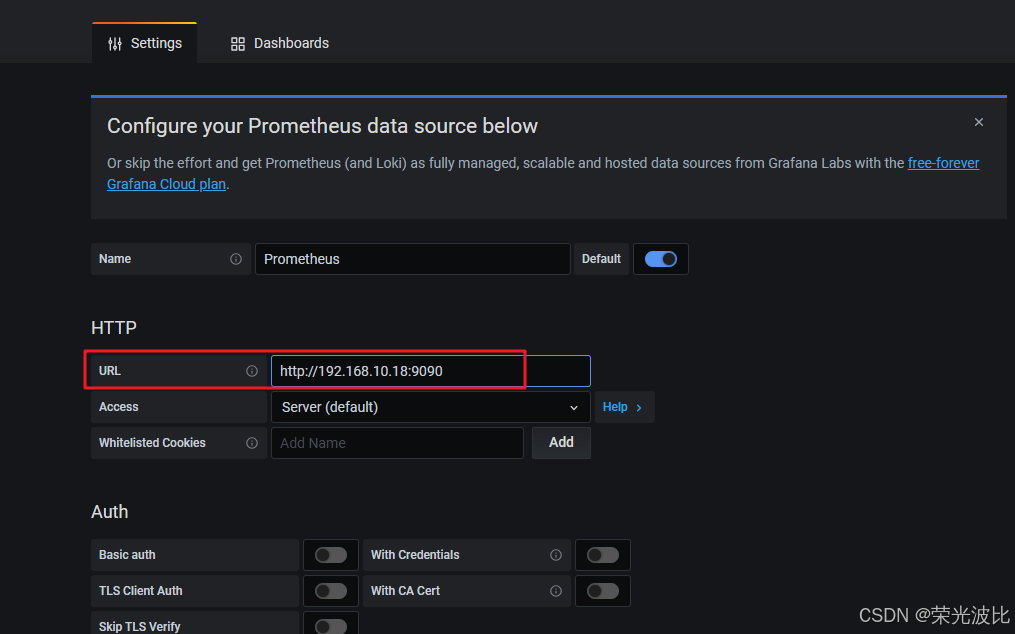Viewport: 1015px width, 634px height.
Task: Click the Whitelisted Cookies label
Action: tap(152, 443)
